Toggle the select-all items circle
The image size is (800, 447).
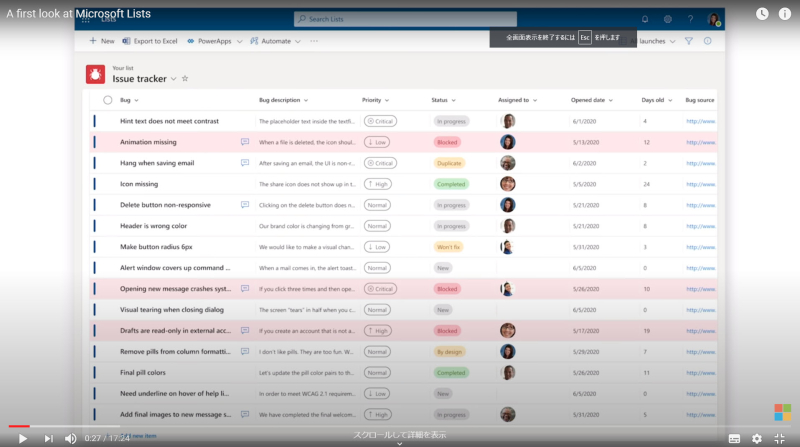(108, 100)
